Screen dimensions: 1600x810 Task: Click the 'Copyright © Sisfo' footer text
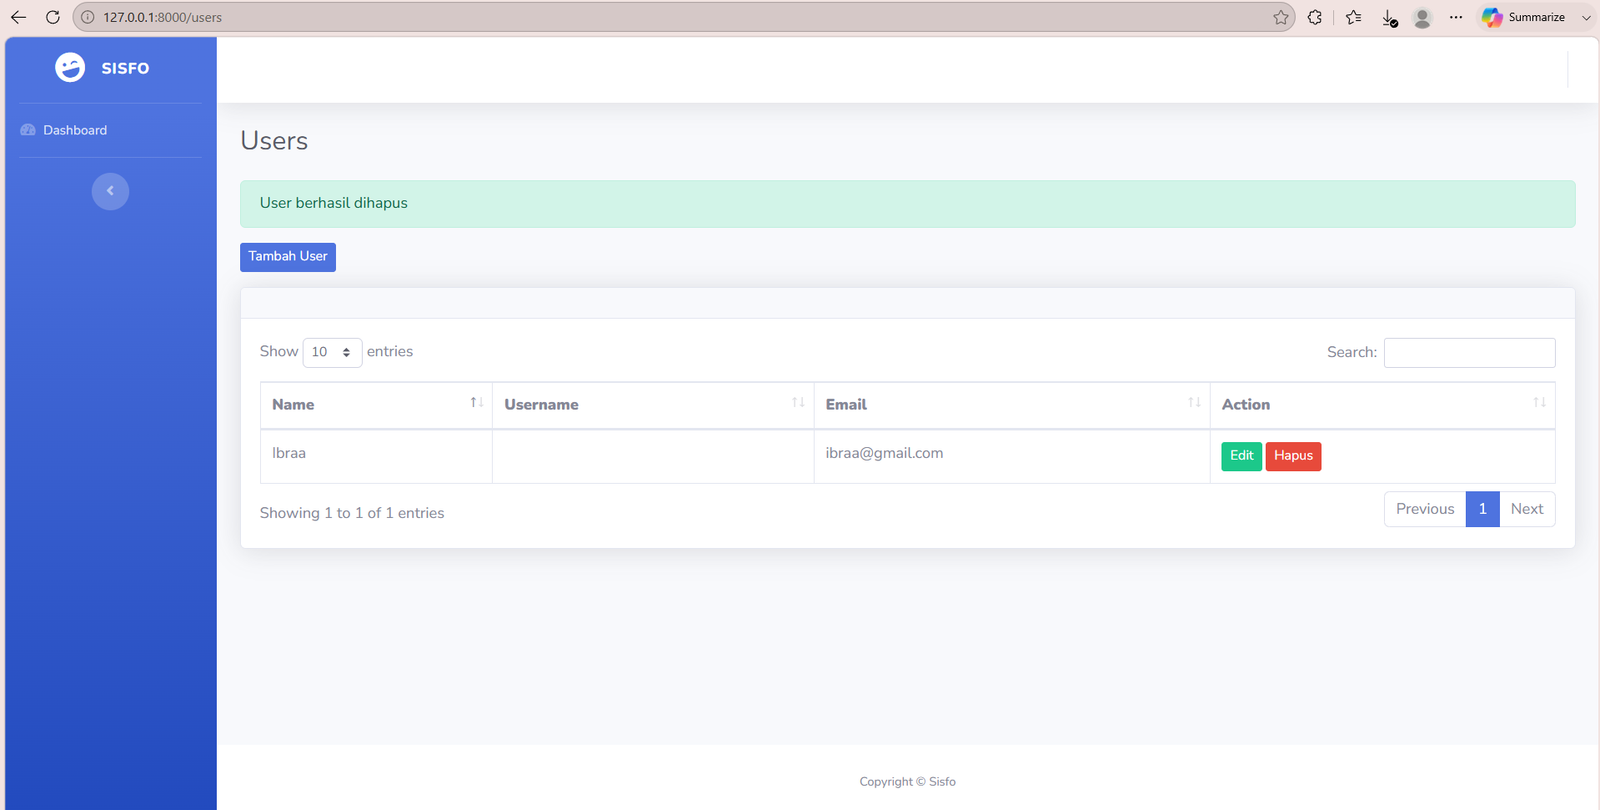coord(907,782)
